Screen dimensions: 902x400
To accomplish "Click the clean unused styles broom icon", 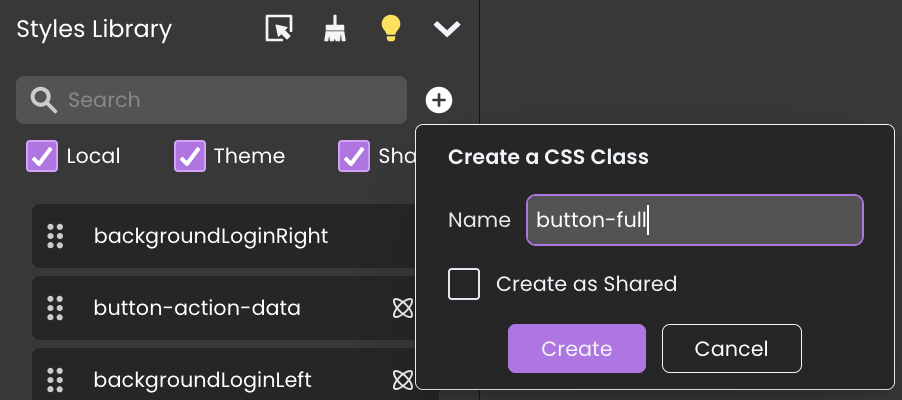I will point(334,29).
